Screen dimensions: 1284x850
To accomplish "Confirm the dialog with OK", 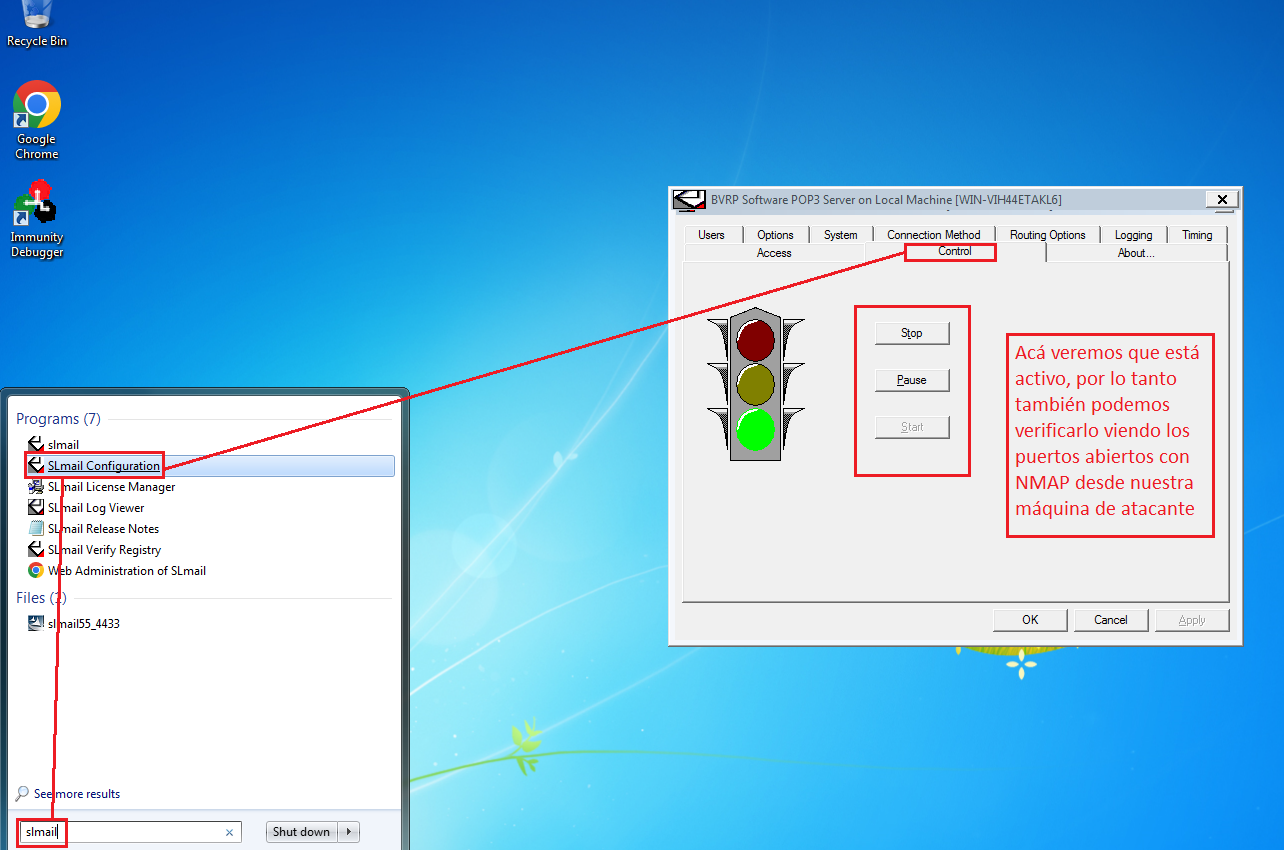I will [1030, 620].
